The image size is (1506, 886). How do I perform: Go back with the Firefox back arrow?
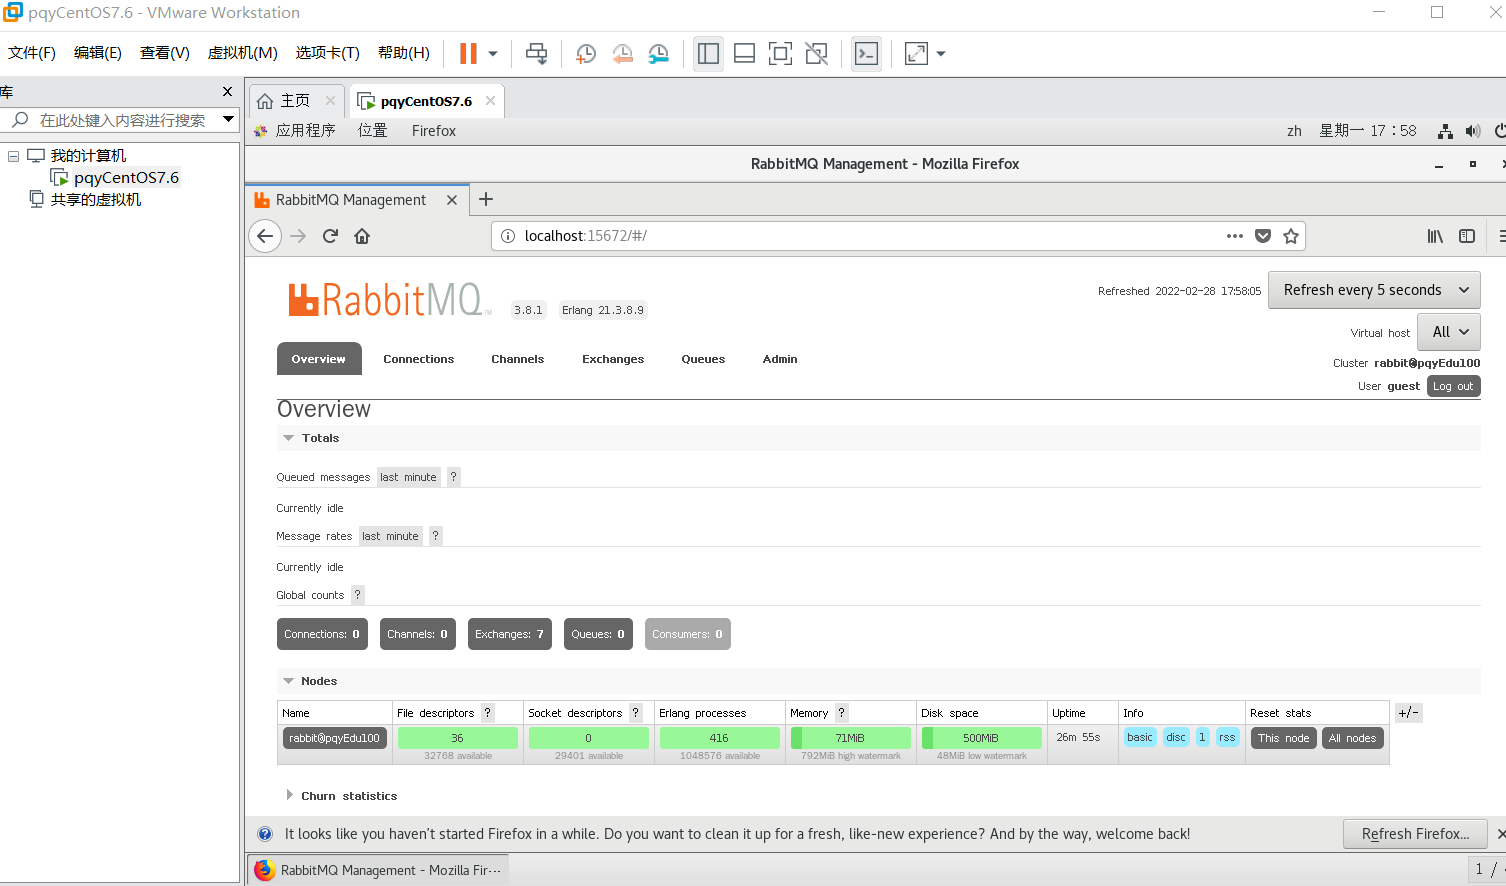pos(264,236)
